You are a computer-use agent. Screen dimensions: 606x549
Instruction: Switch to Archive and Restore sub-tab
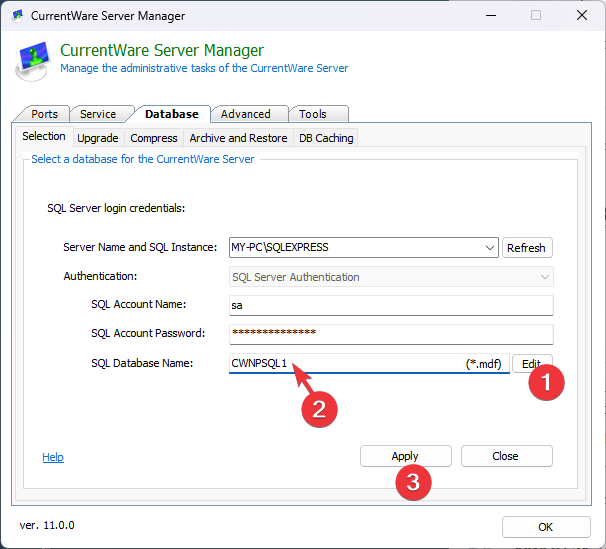(238, 138)
